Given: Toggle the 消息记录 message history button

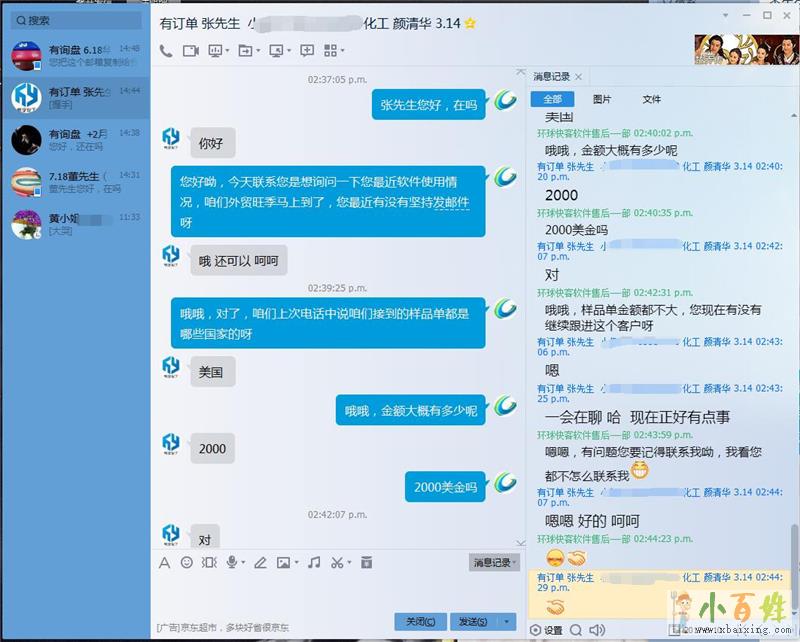Looking at the screenshot, I should 493,563.
